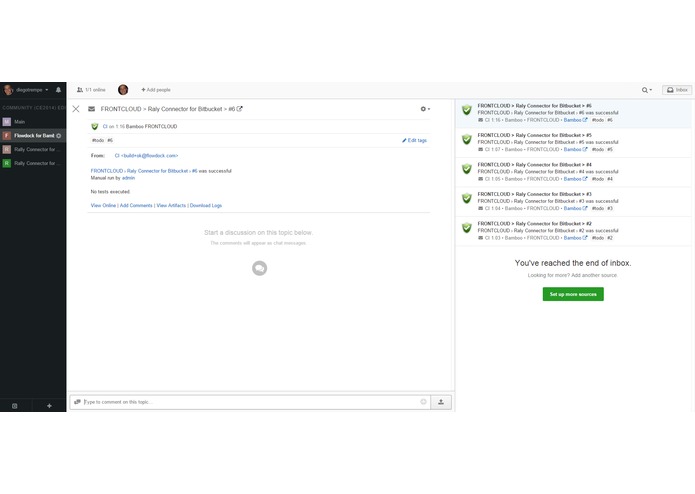Select the Main flow in sidebar
695x494 pixels.
click(33, 122)
